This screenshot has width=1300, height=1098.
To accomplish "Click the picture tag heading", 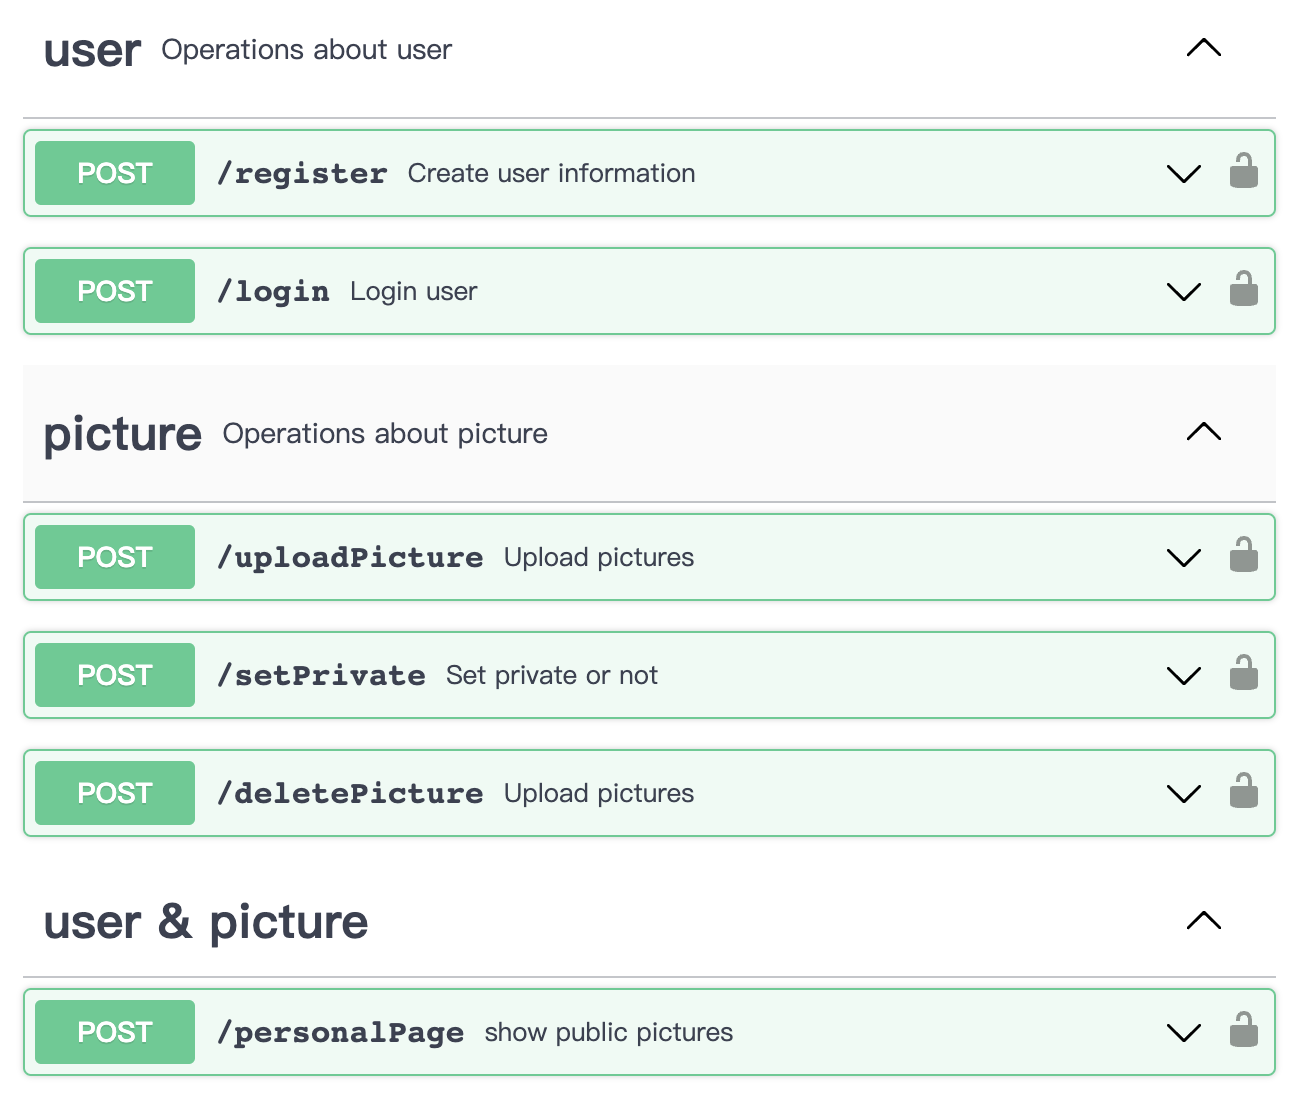I will pyautogui.click(x=122, y=434).
